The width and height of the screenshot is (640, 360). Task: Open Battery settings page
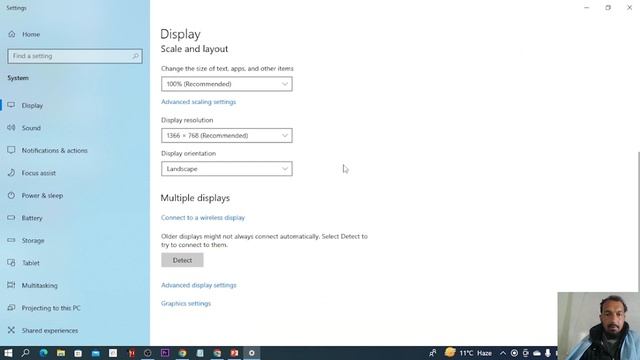coord(75,218)
